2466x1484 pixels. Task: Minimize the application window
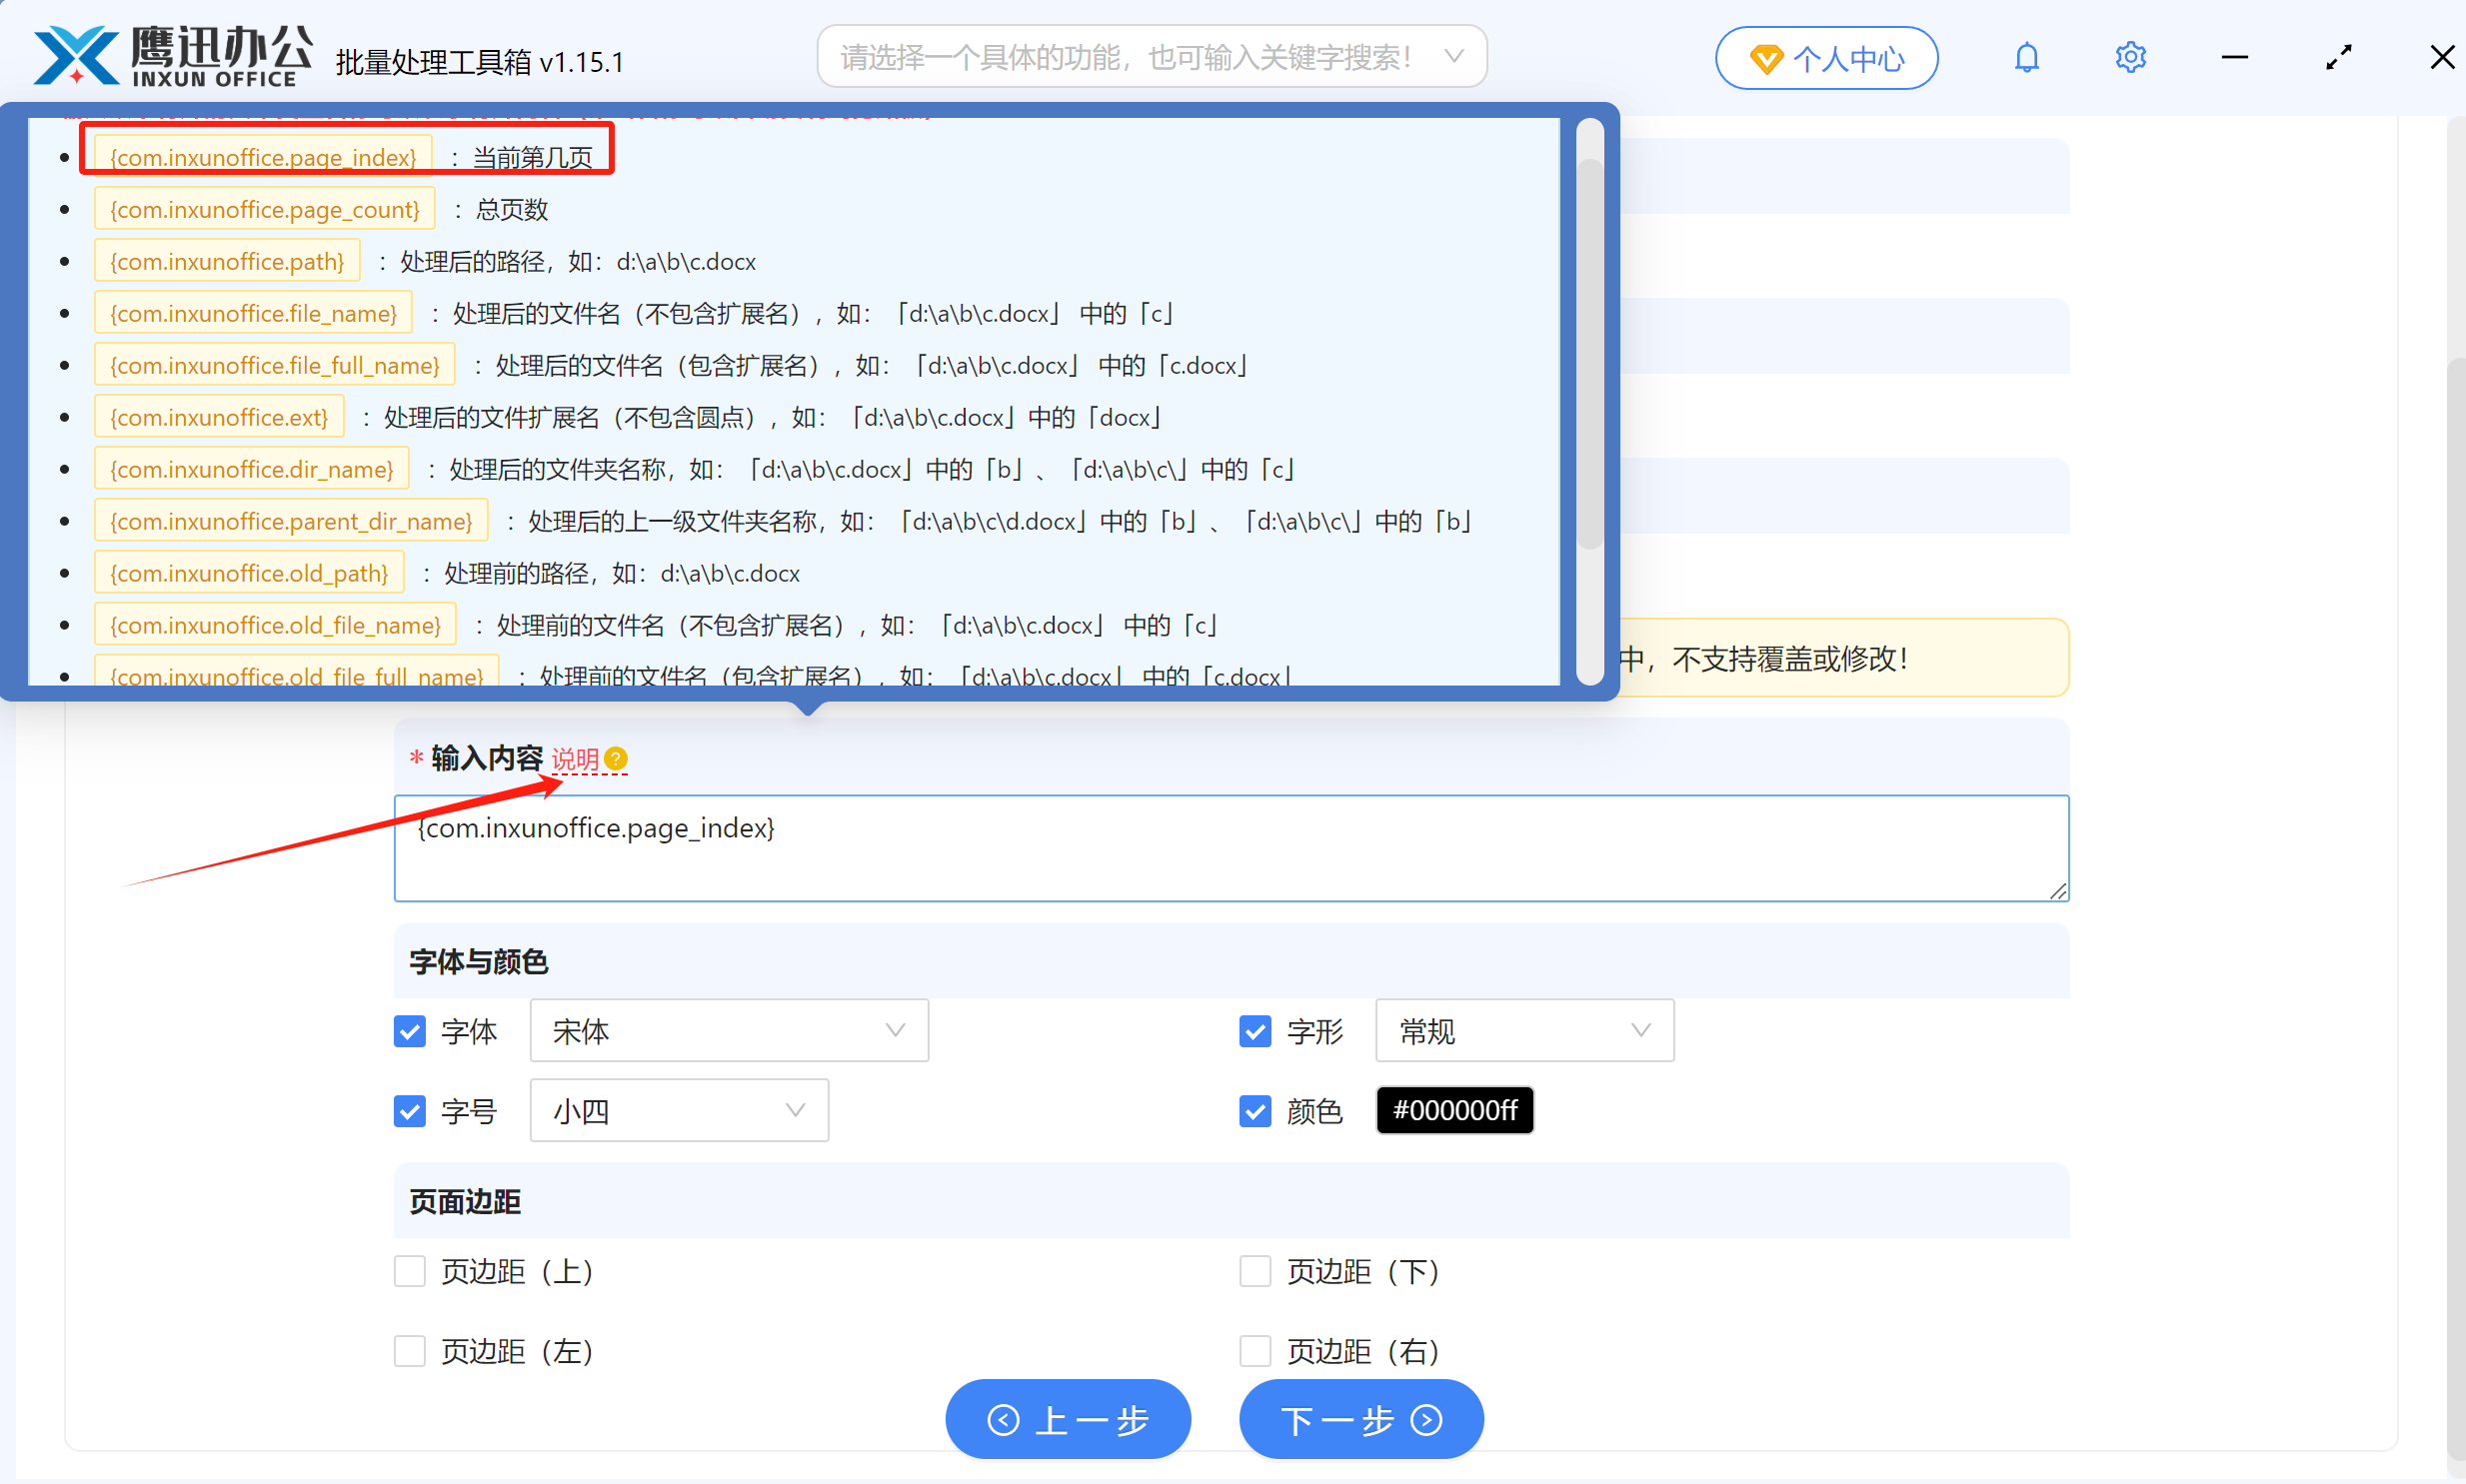(x=2234, y=57)
